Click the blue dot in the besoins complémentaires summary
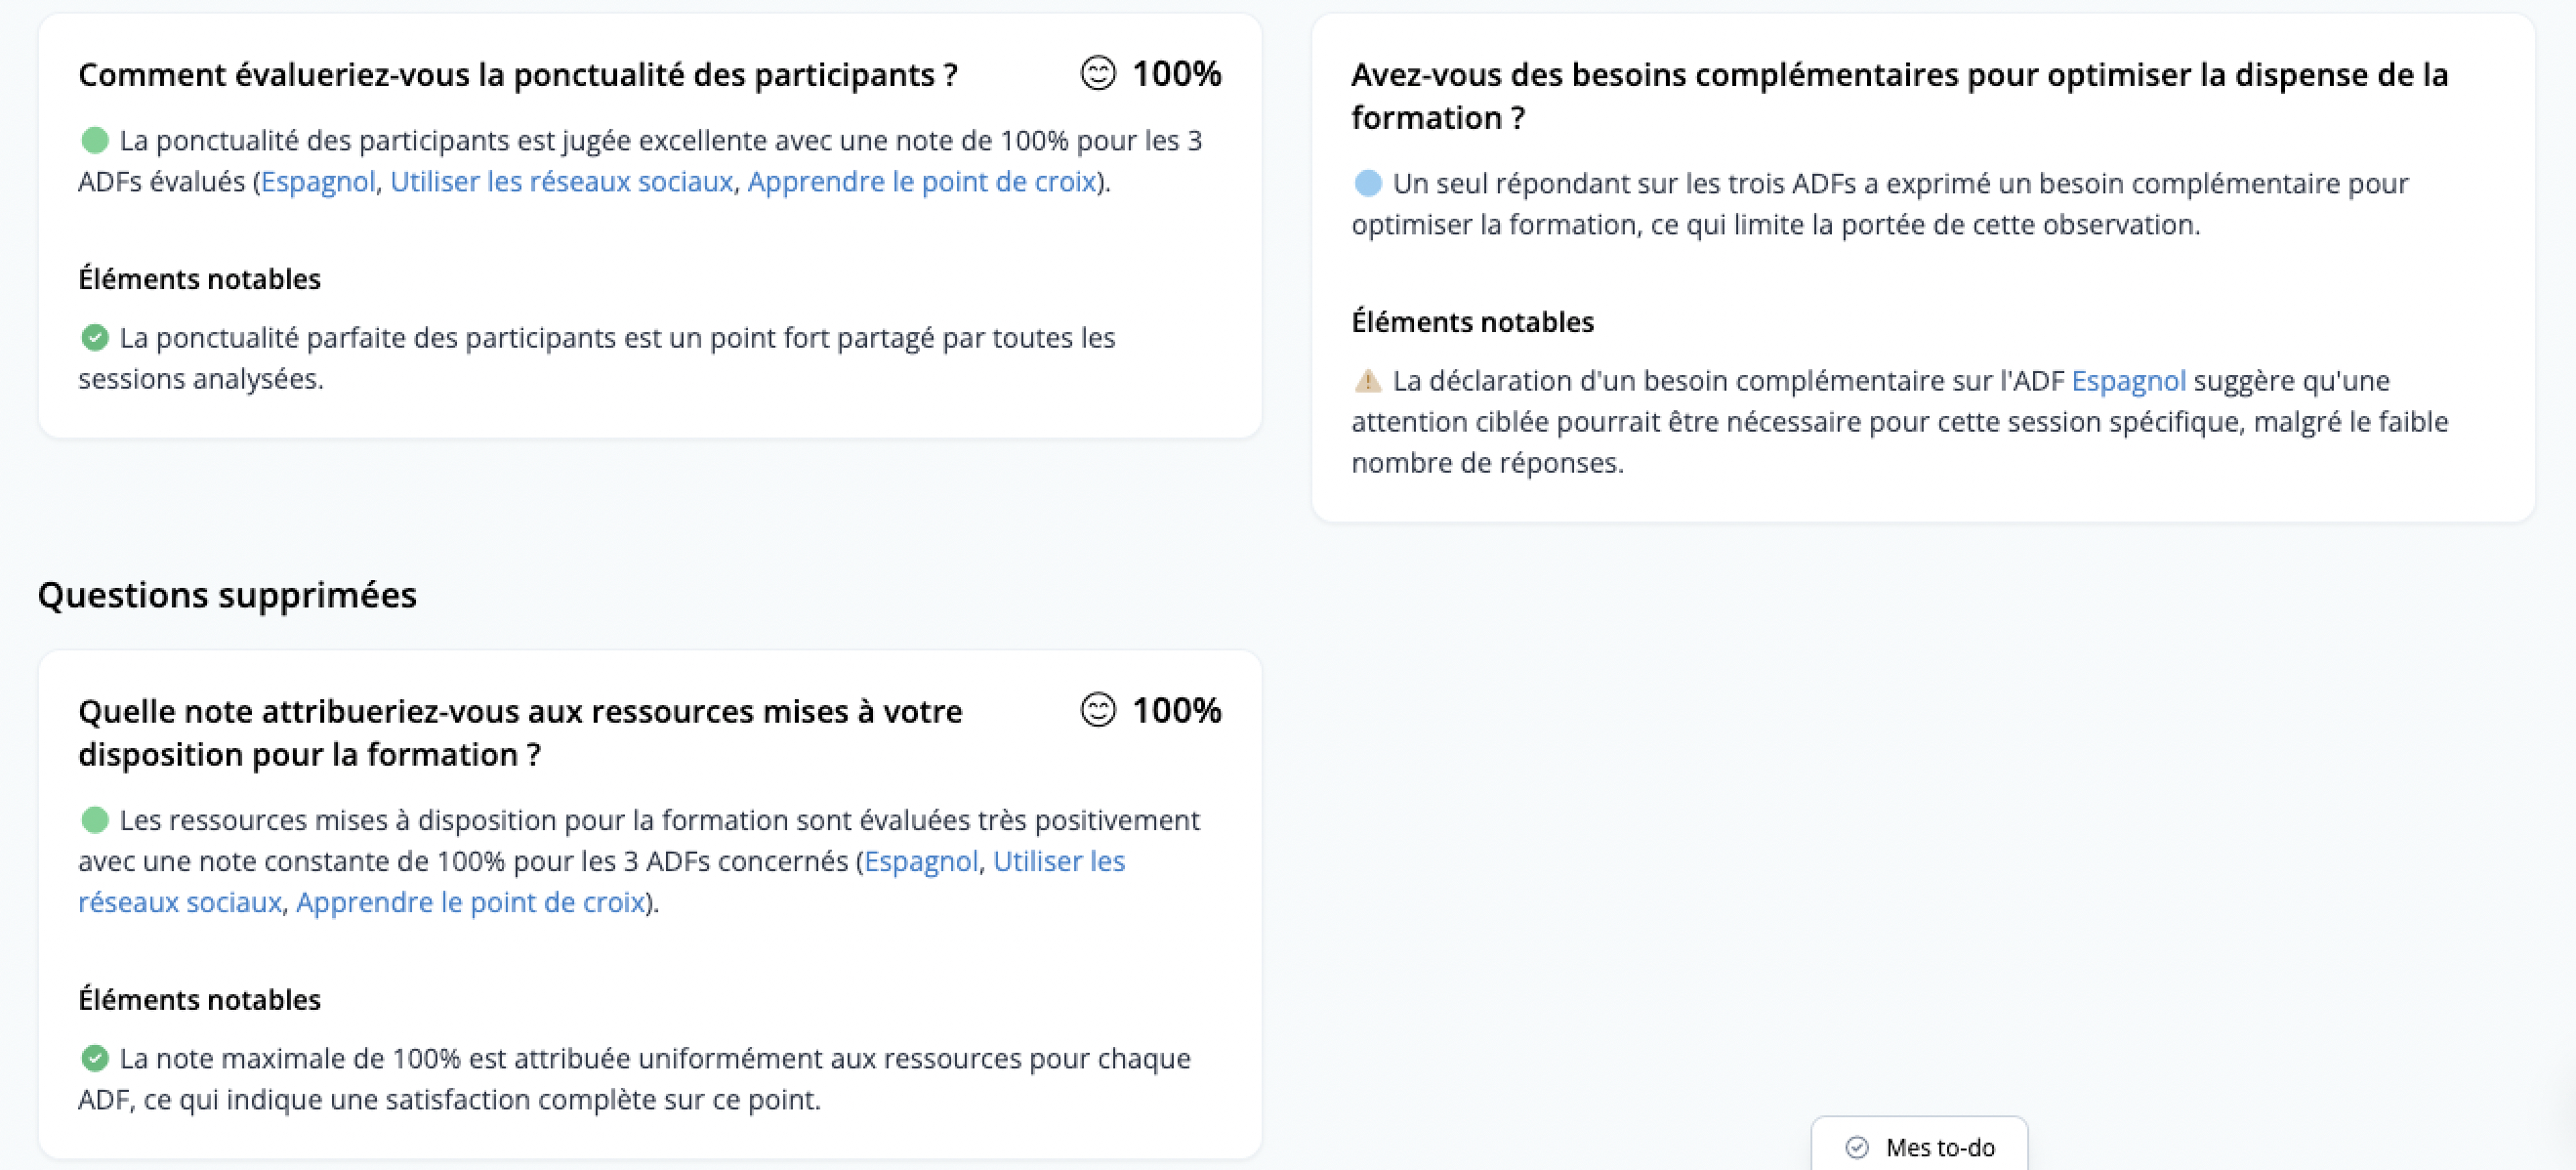 click(1367, 183)
